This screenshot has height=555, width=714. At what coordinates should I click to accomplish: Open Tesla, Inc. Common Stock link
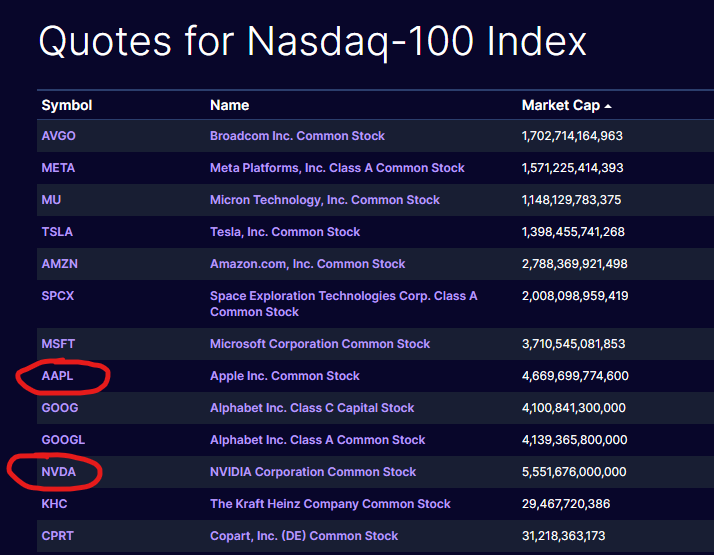click(285, 232)
